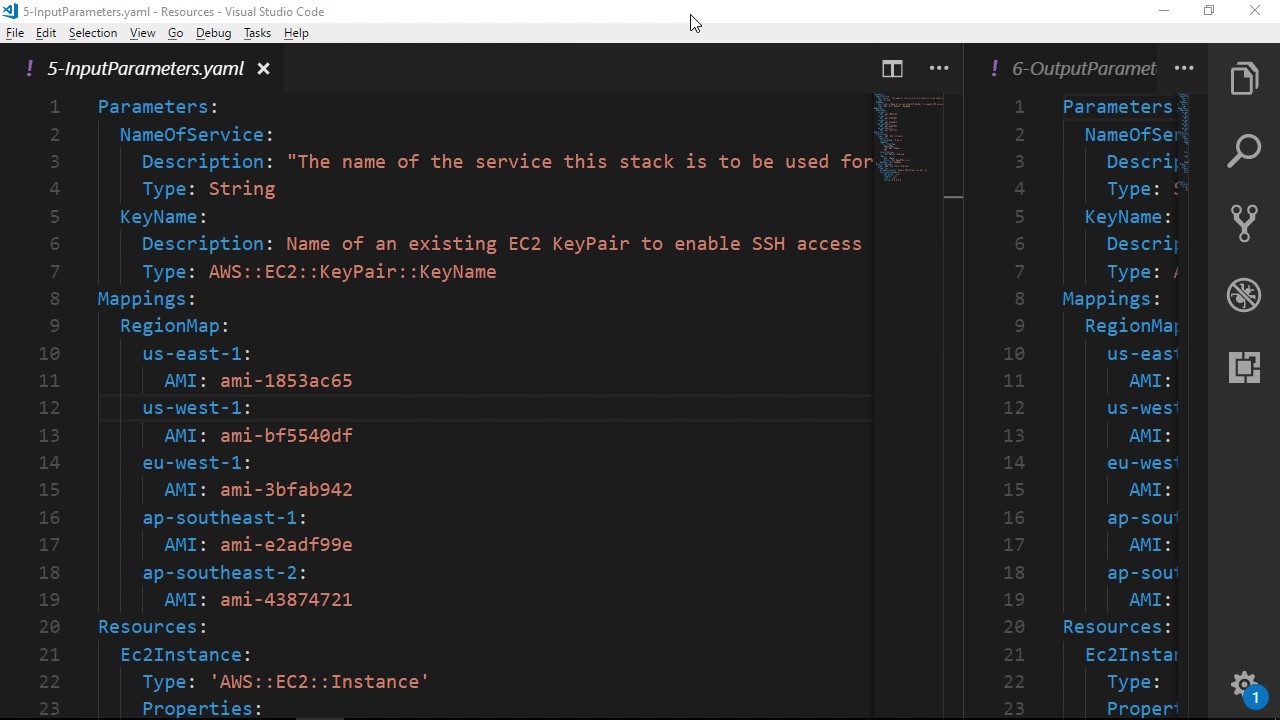Open the File menu
This screenshot has width=1280, height=720.
[x=15, y=33]
